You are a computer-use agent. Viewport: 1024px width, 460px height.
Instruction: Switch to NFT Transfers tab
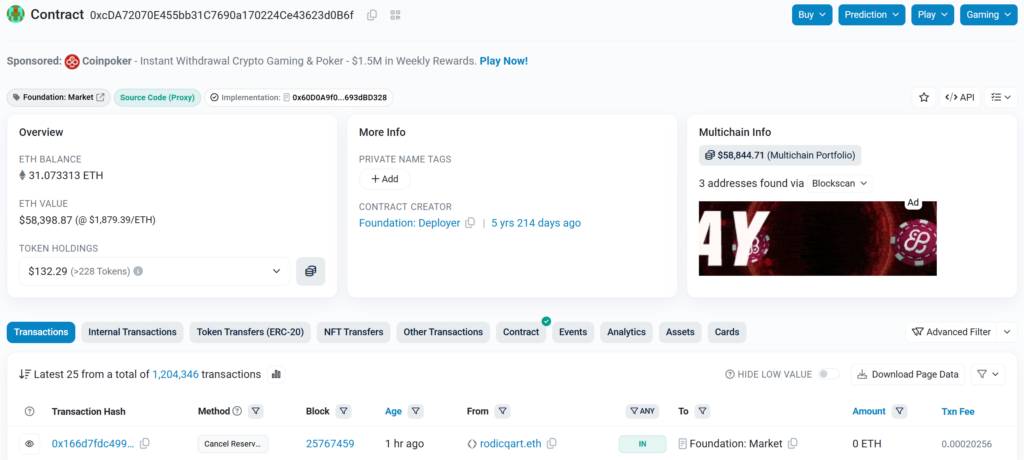(354, 332)
